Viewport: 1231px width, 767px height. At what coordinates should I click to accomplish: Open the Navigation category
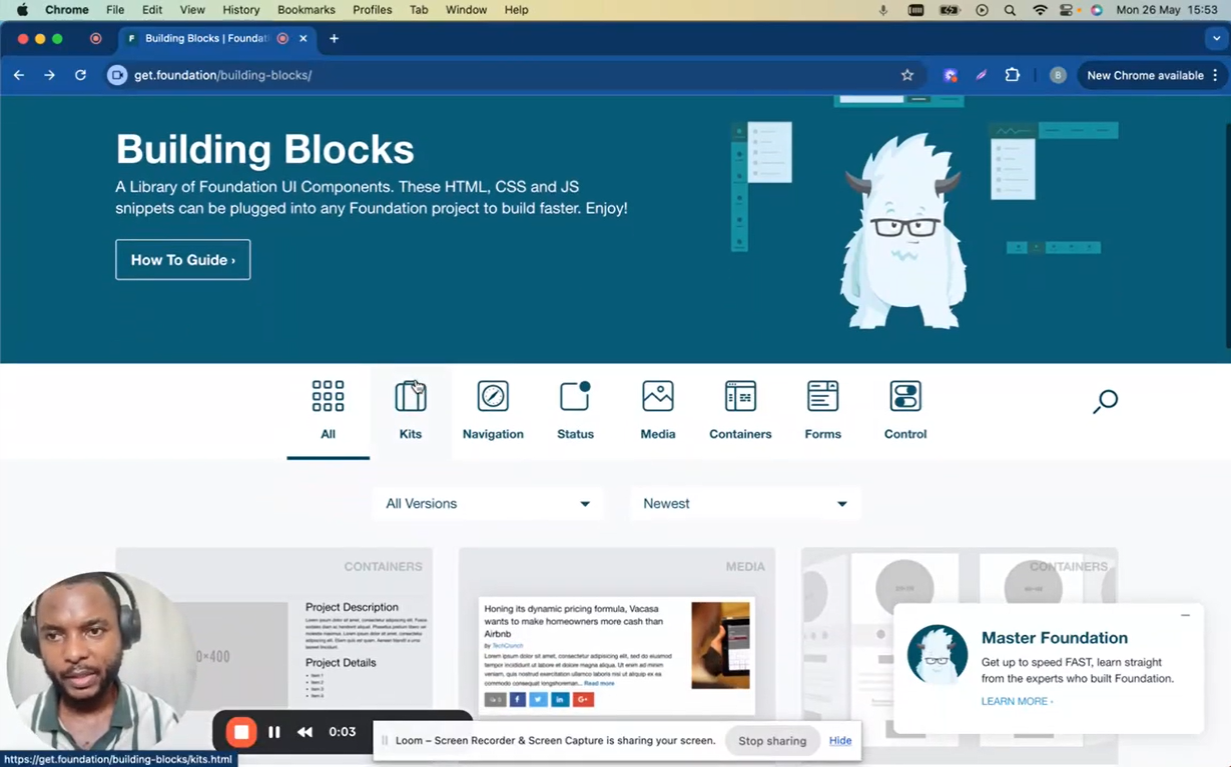[493, 411]
